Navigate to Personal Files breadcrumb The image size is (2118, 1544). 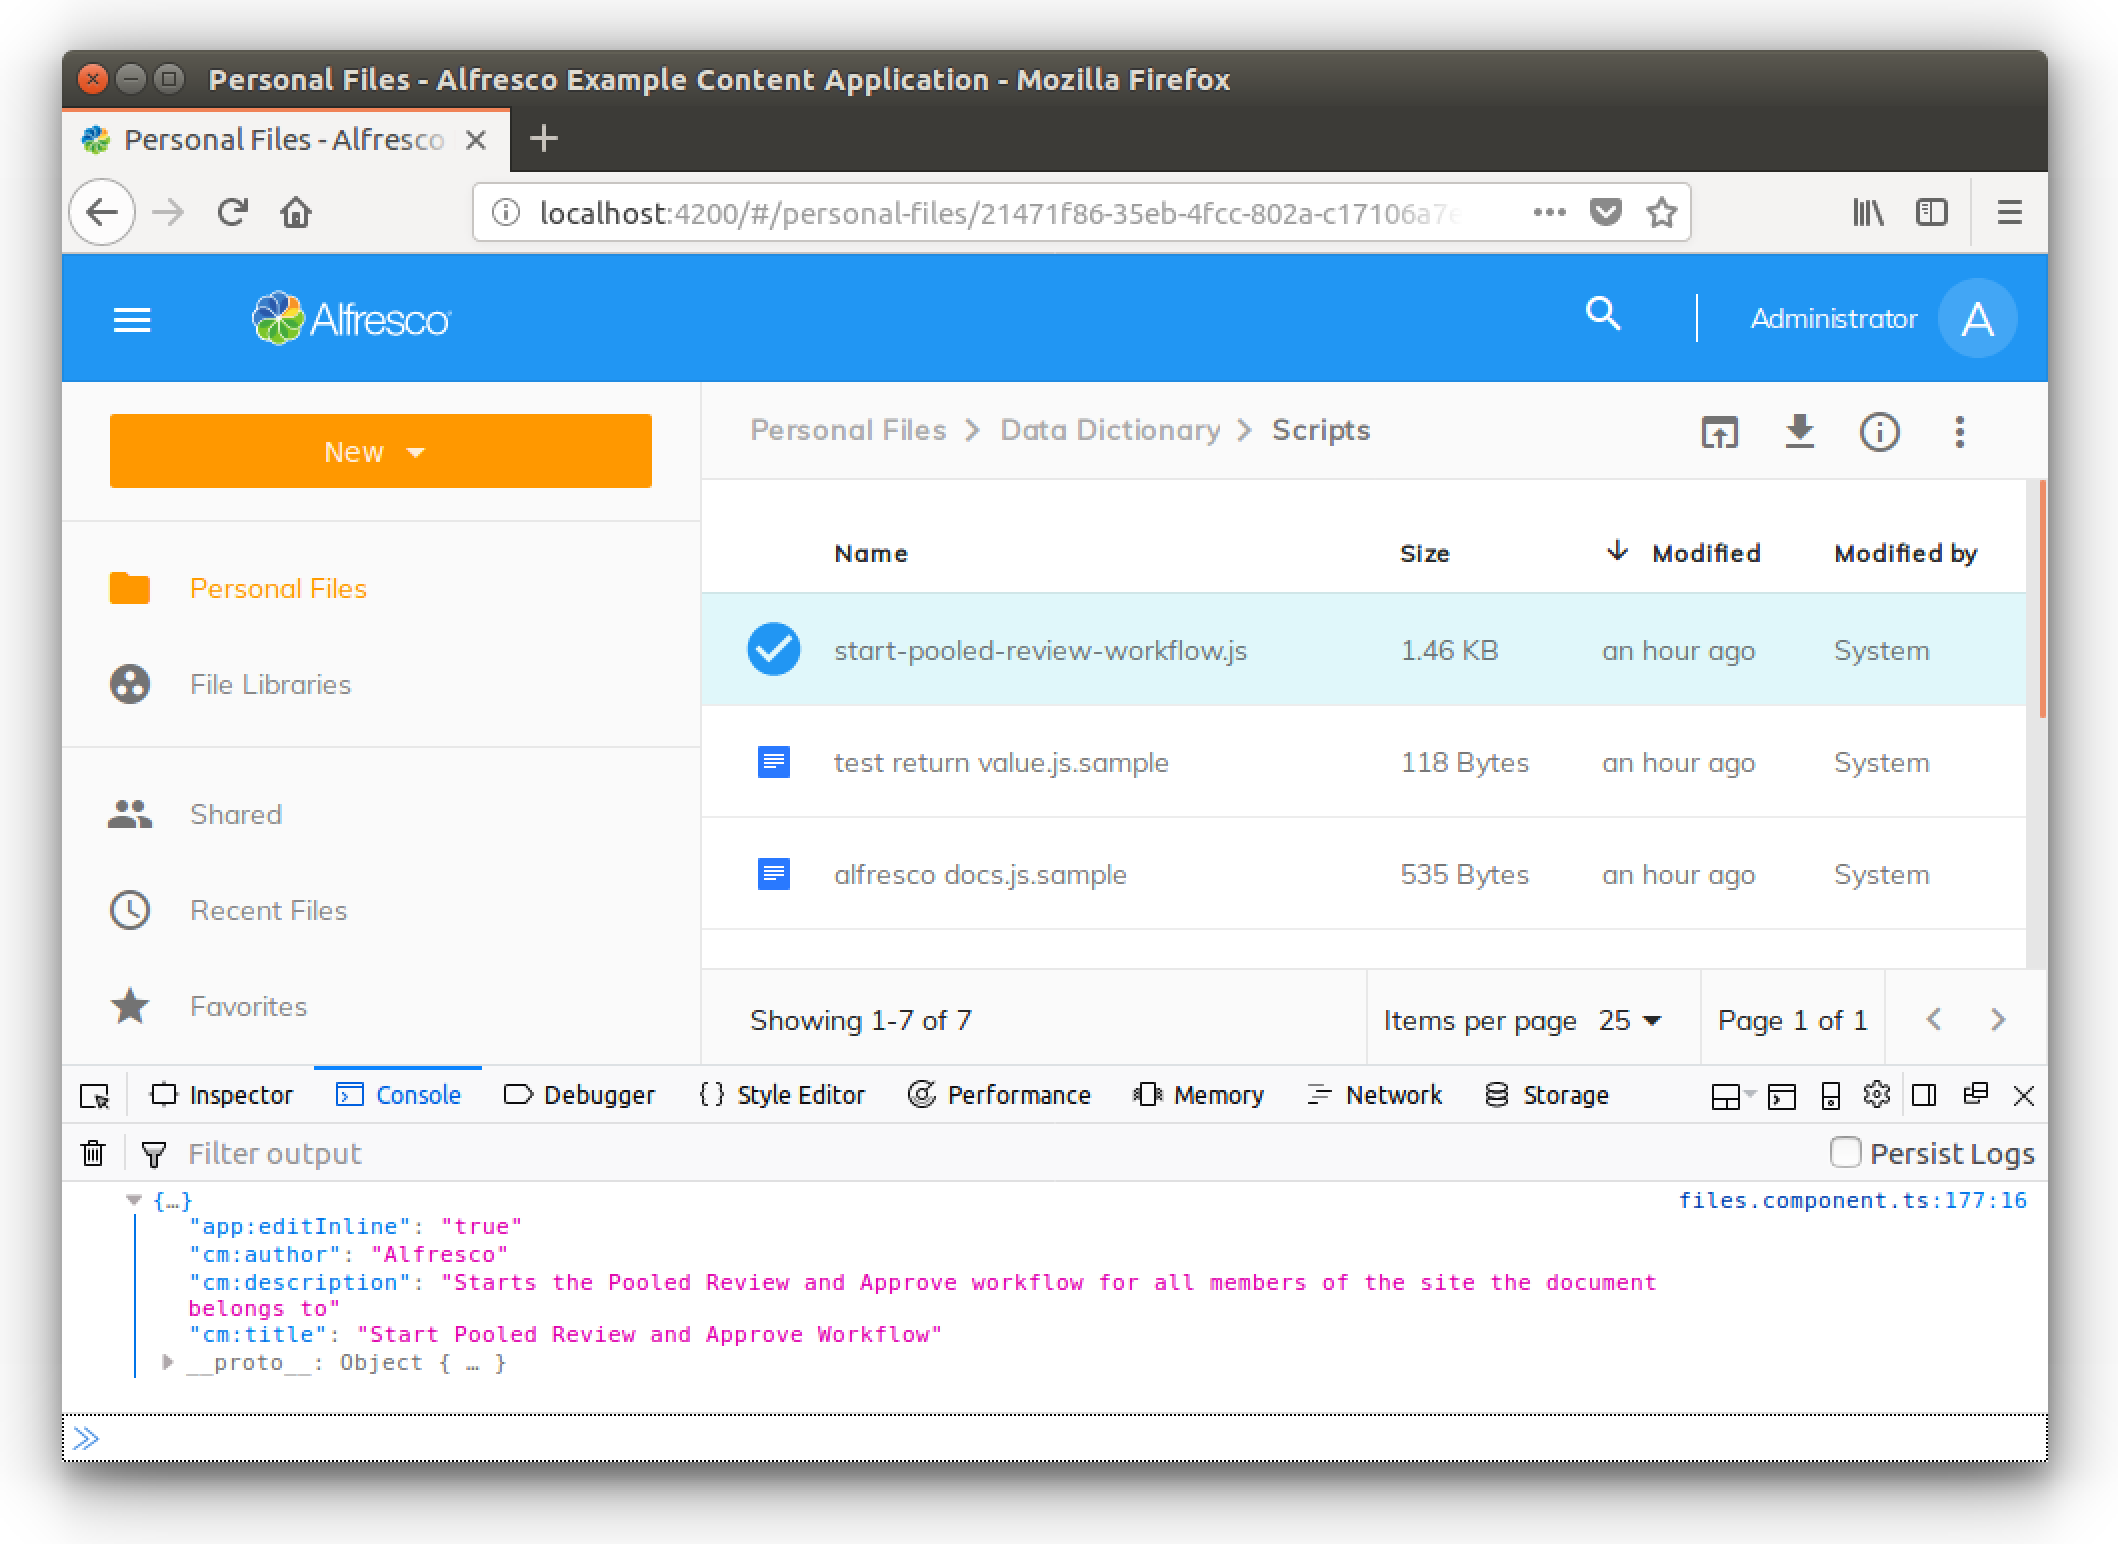pyautogui.click(x=847, y=430)
